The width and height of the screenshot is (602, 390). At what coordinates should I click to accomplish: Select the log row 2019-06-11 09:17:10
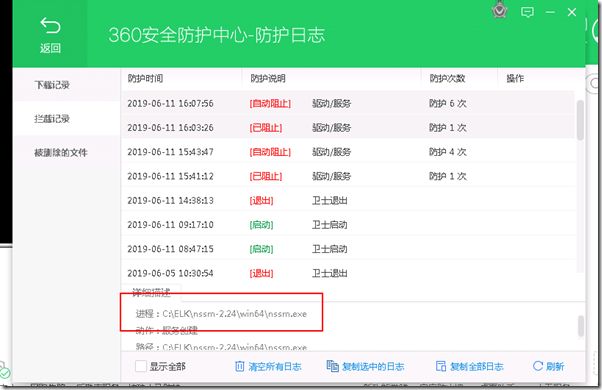pyautogui.click(x=348, y=224)
